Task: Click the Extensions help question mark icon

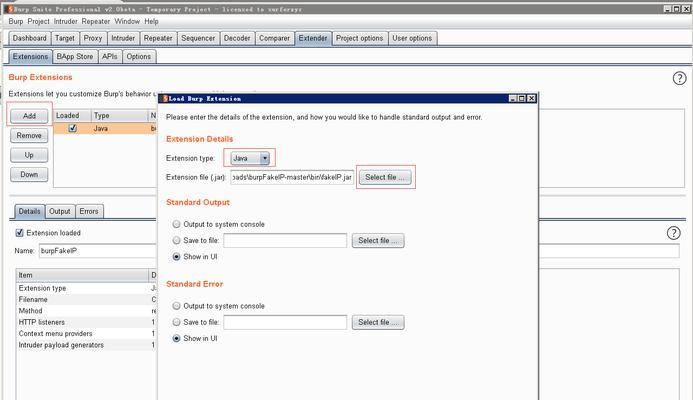Action: click(x=679, y=78)
